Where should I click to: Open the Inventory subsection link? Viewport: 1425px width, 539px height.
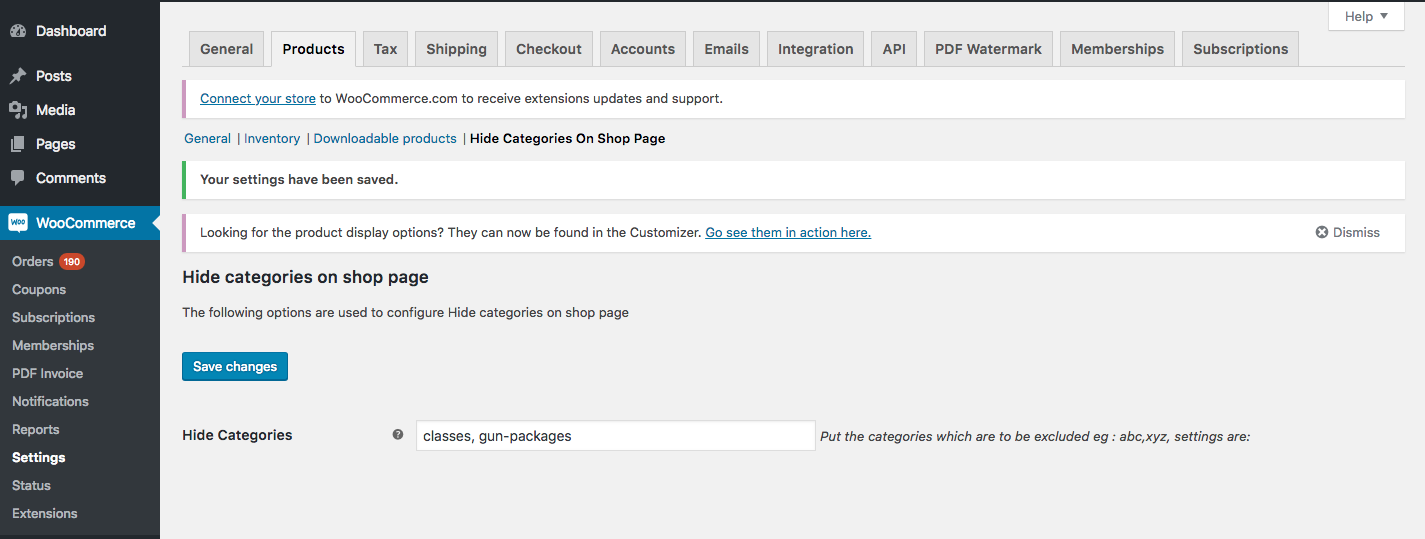(272, 138)
